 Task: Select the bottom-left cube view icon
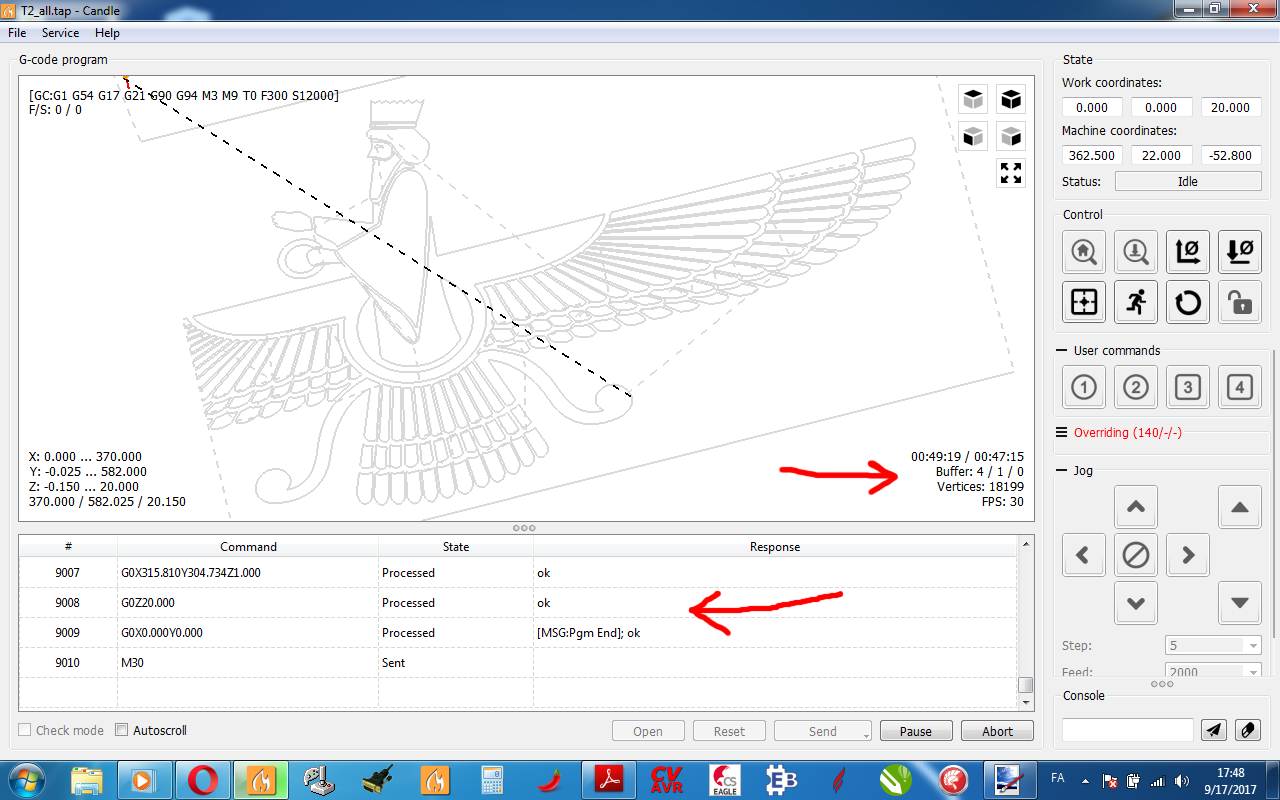point(973,136)
